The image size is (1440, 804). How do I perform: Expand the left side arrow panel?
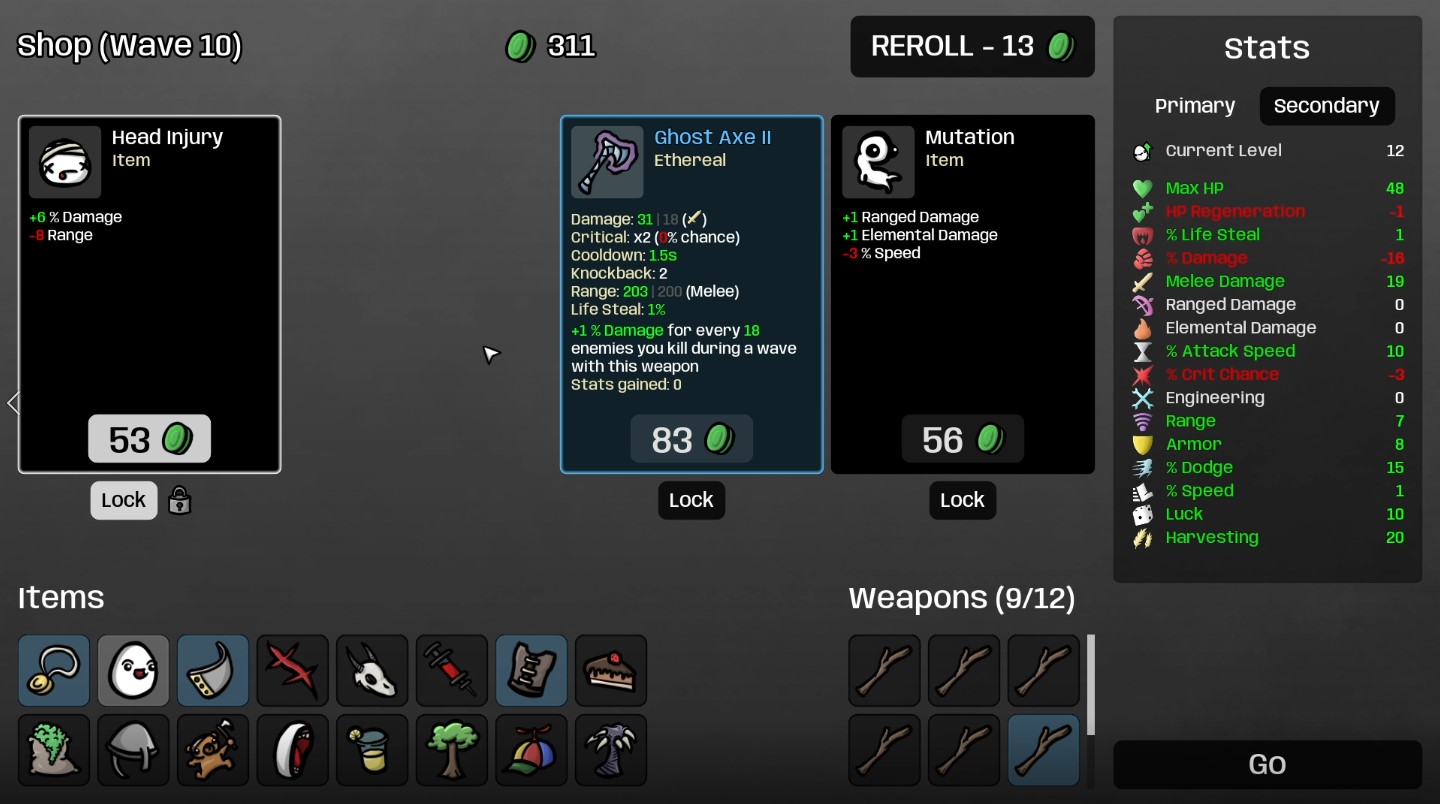pyautogui.click(x=12, y=403)
